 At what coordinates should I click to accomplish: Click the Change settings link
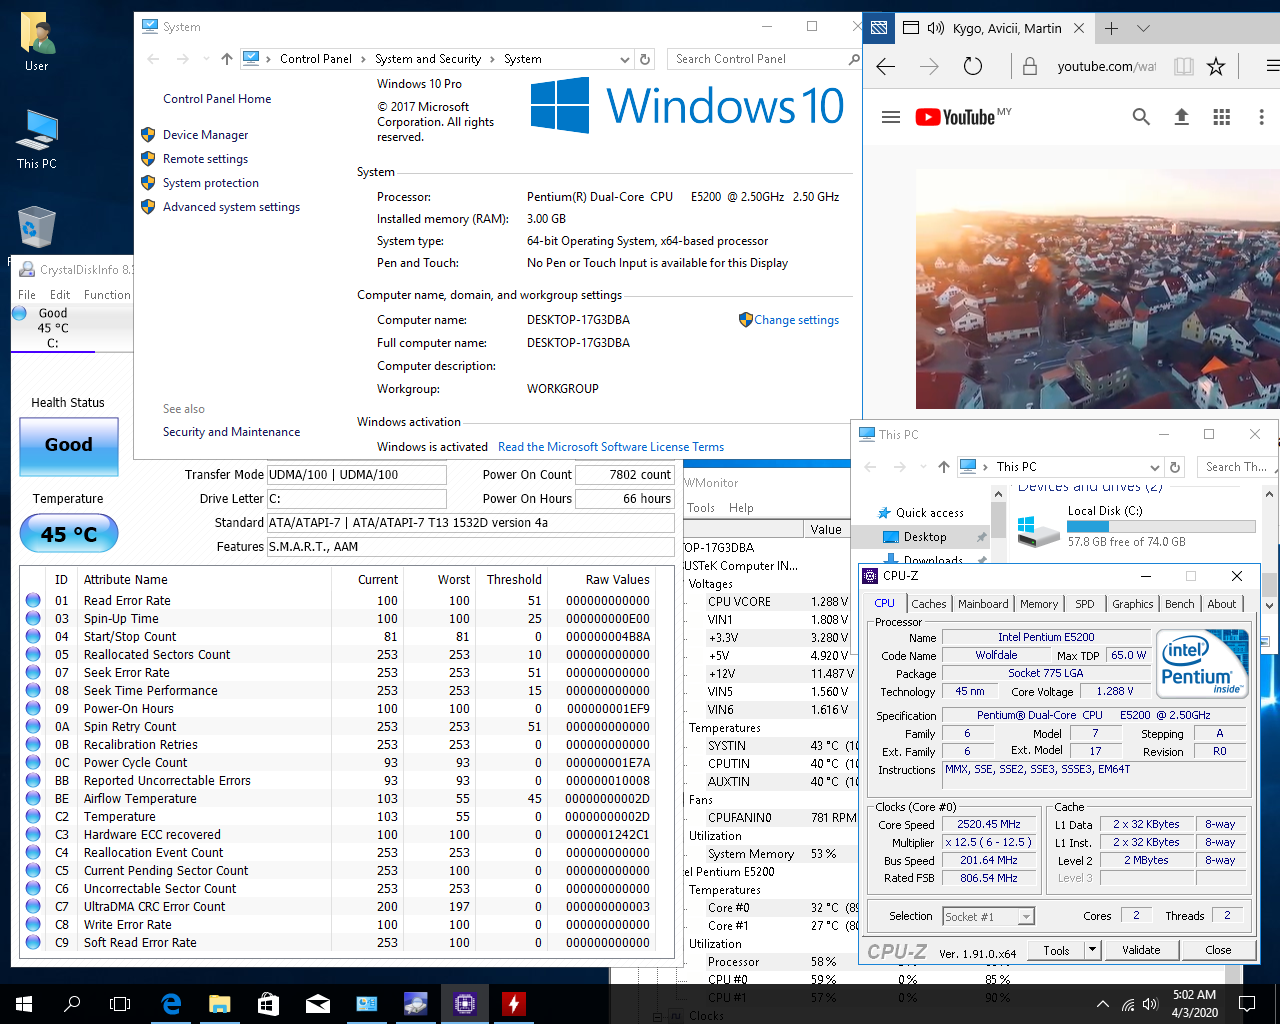coord(796,320)
